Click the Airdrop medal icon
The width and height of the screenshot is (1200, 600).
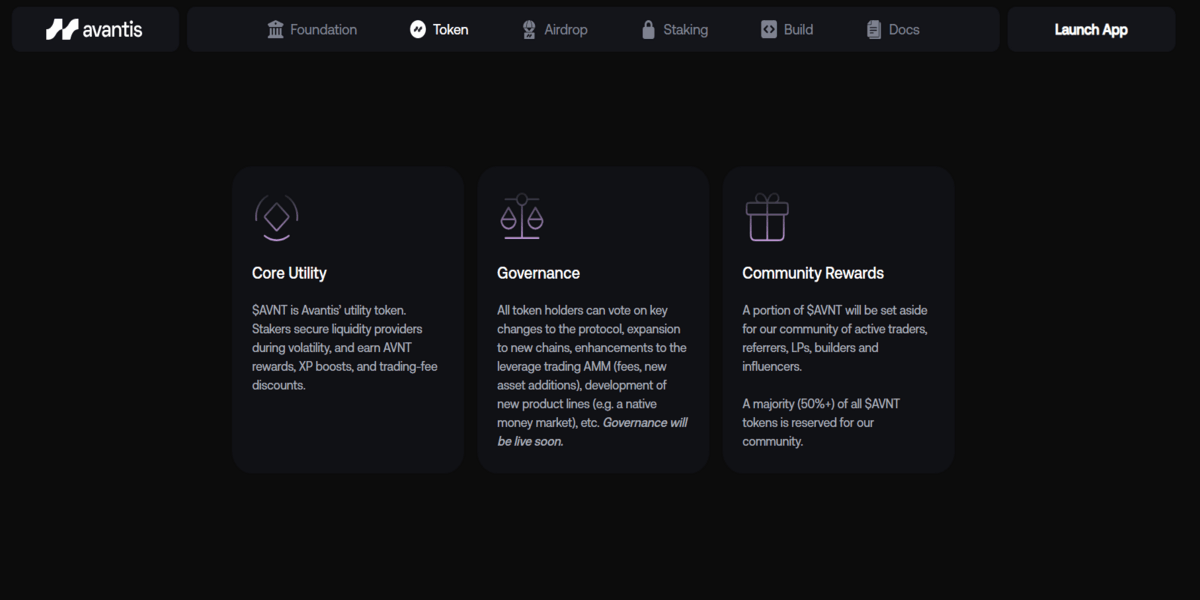pos(529,29)
